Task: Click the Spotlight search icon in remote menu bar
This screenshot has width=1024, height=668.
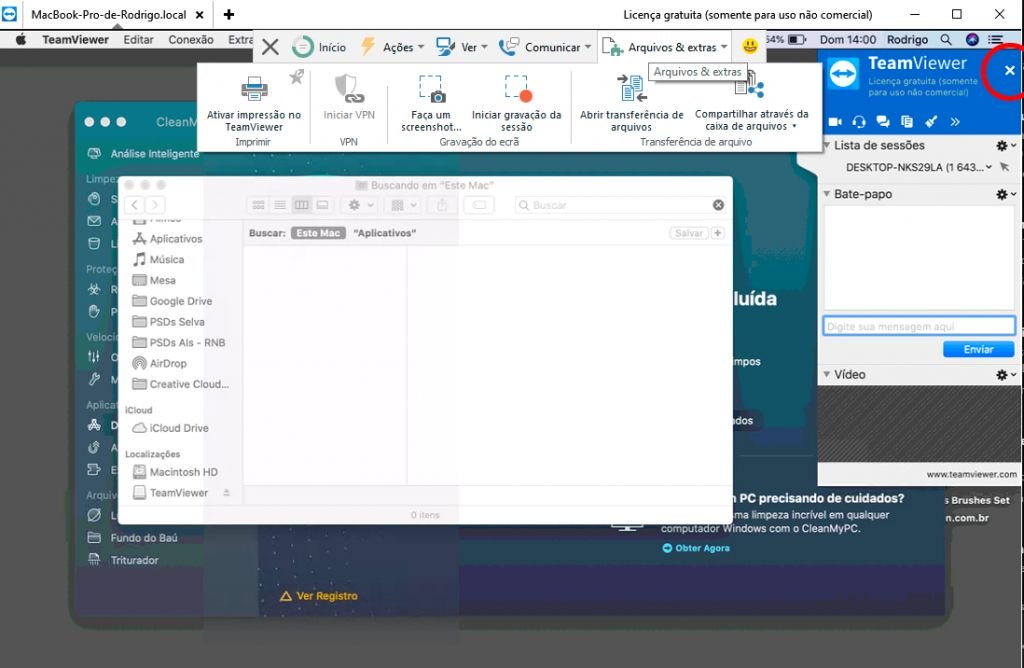Action: [946, 39]
